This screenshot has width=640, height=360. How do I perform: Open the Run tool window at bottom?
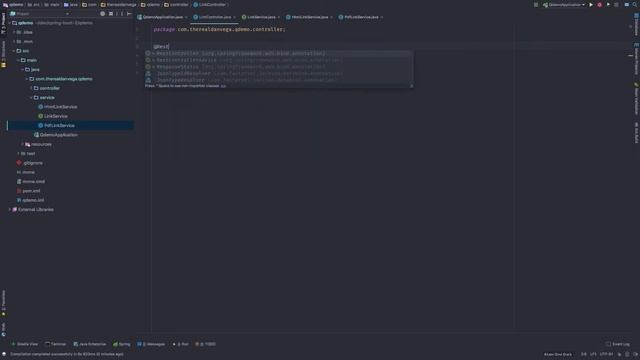(x=181, y=344)
